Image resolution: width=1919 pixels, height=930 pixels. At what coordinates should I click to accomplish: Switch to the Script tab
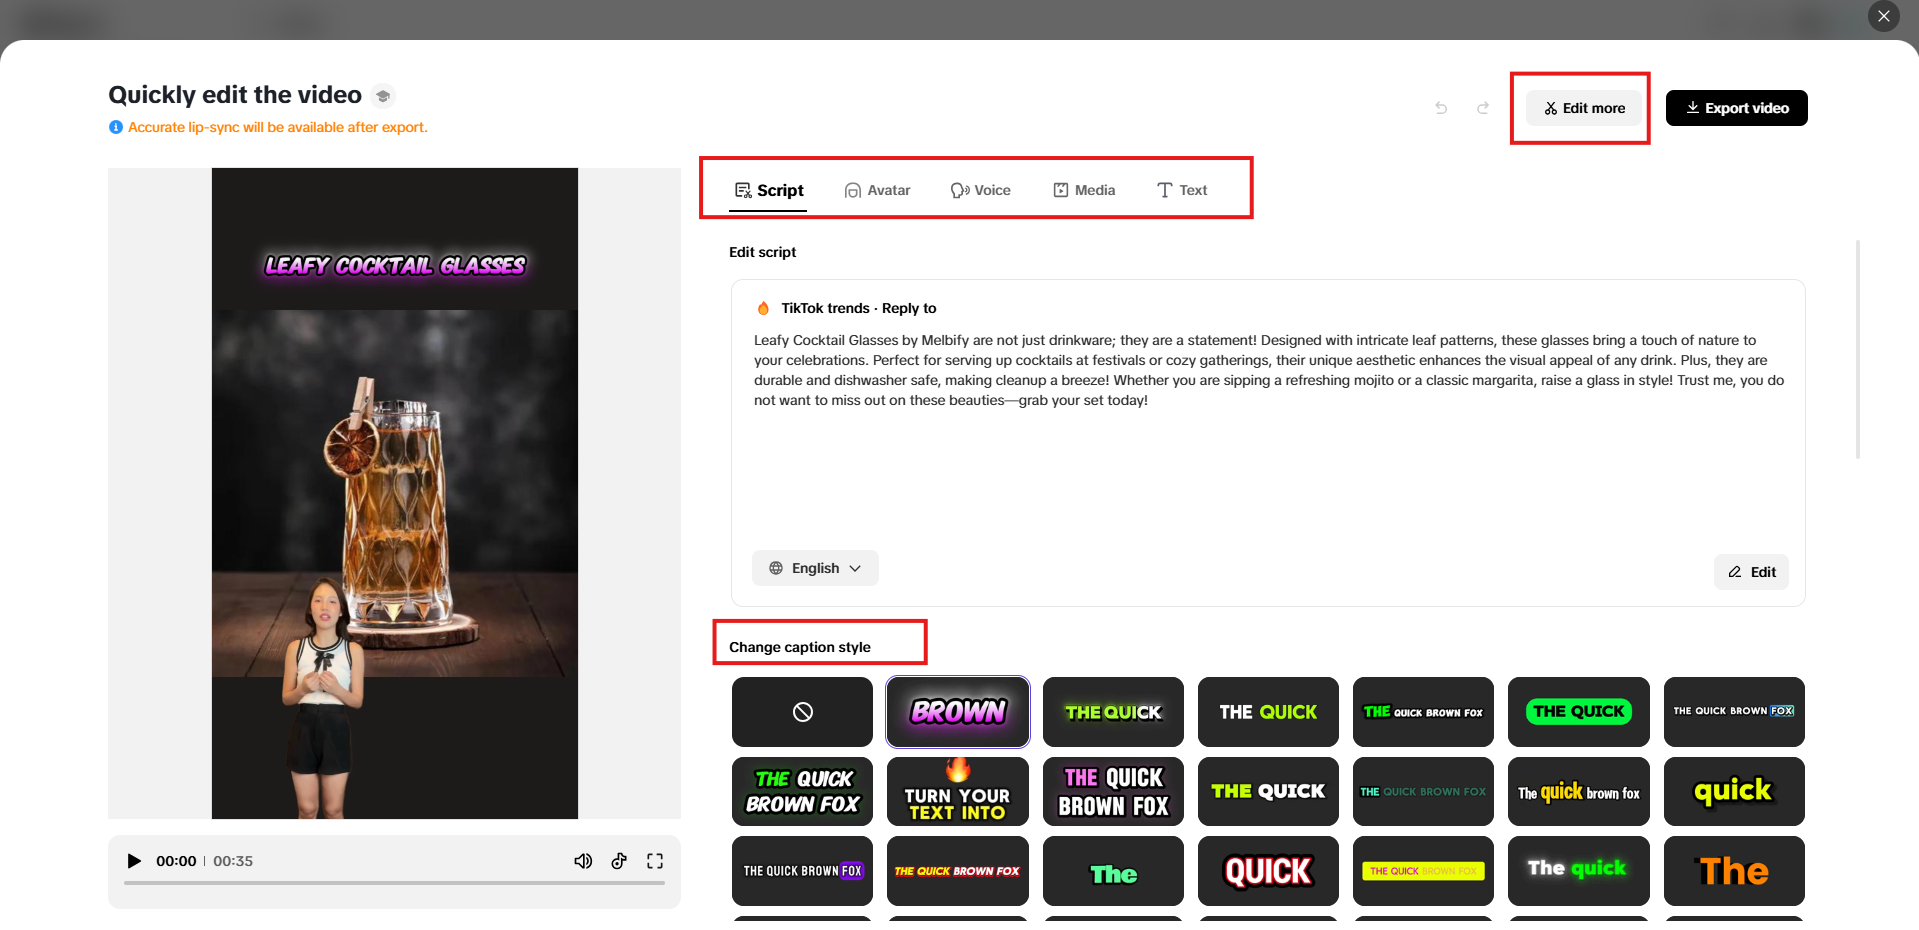[x=769, y=190]
